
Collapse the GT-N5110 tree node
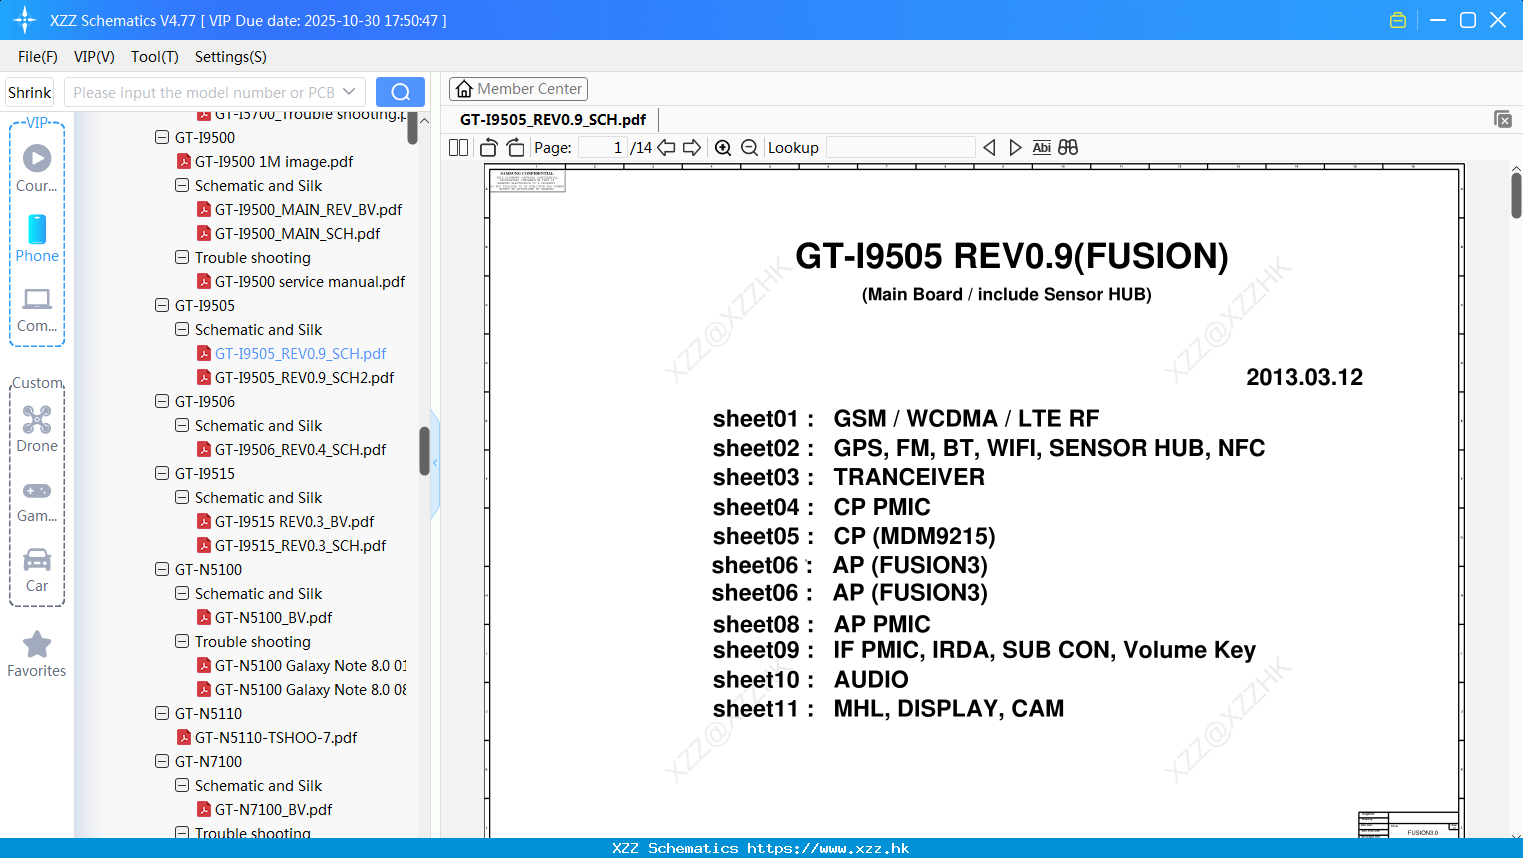pos(162,713)
